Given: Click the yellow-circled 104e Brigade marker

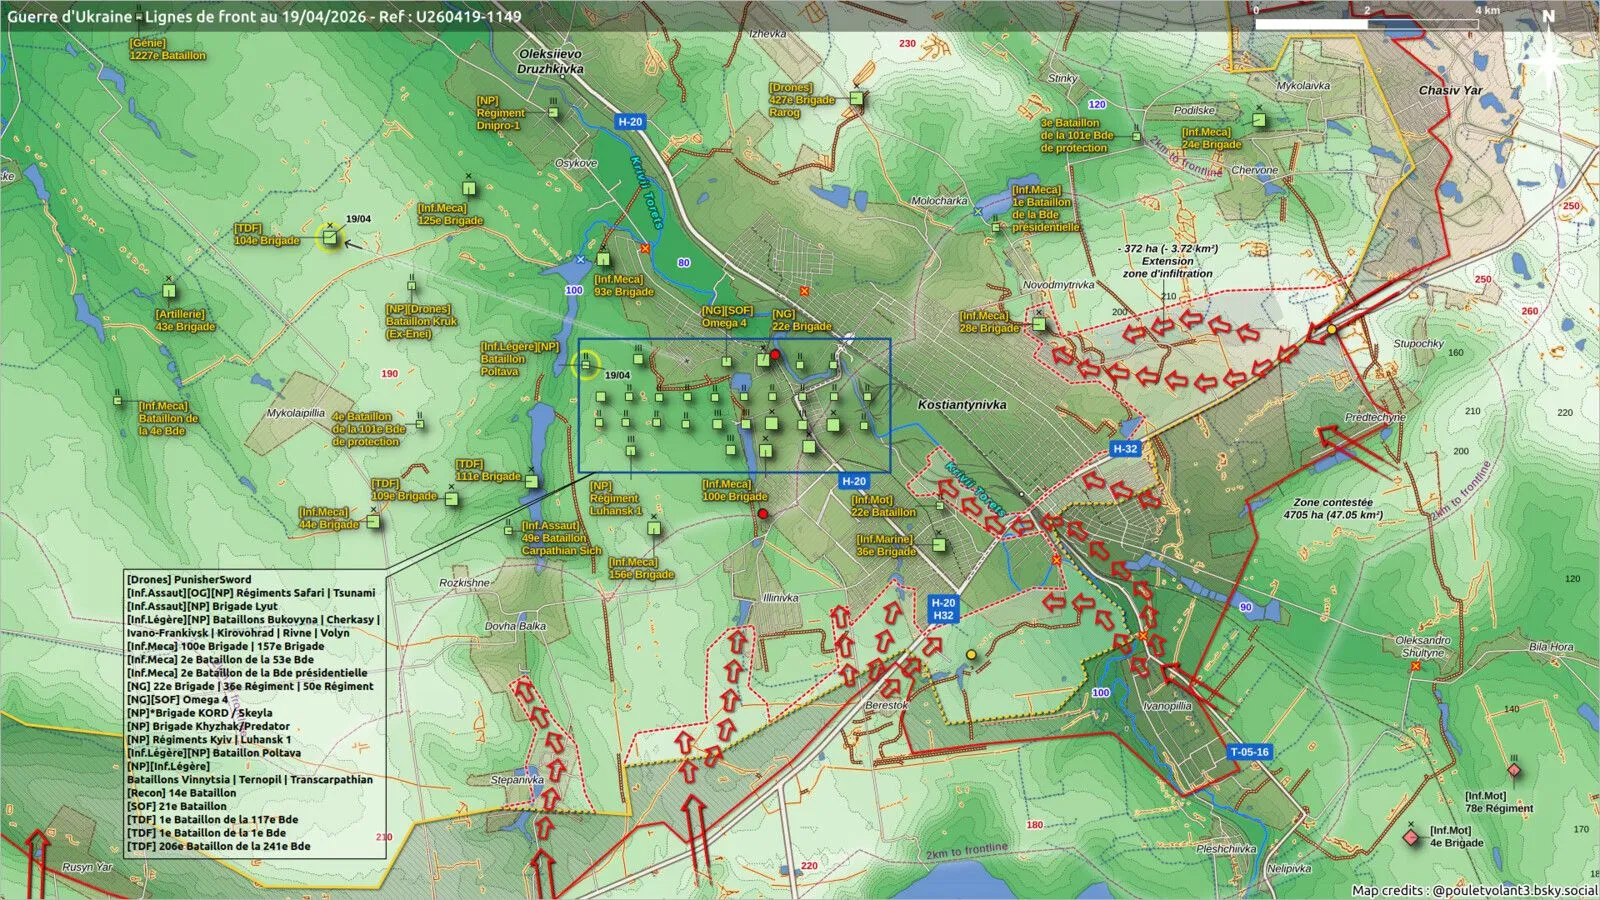Looking at the screenshot, I should [x=330, y=238].
